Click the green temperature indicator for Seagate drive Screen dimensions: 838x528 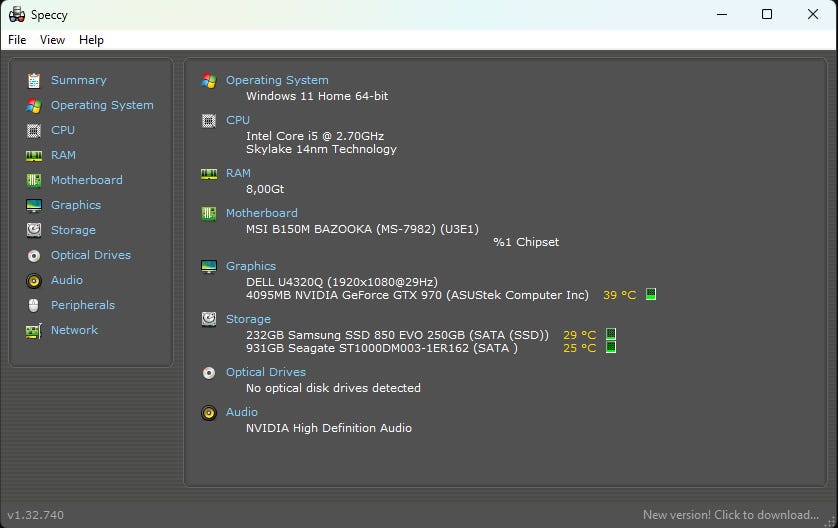point(611,347)
